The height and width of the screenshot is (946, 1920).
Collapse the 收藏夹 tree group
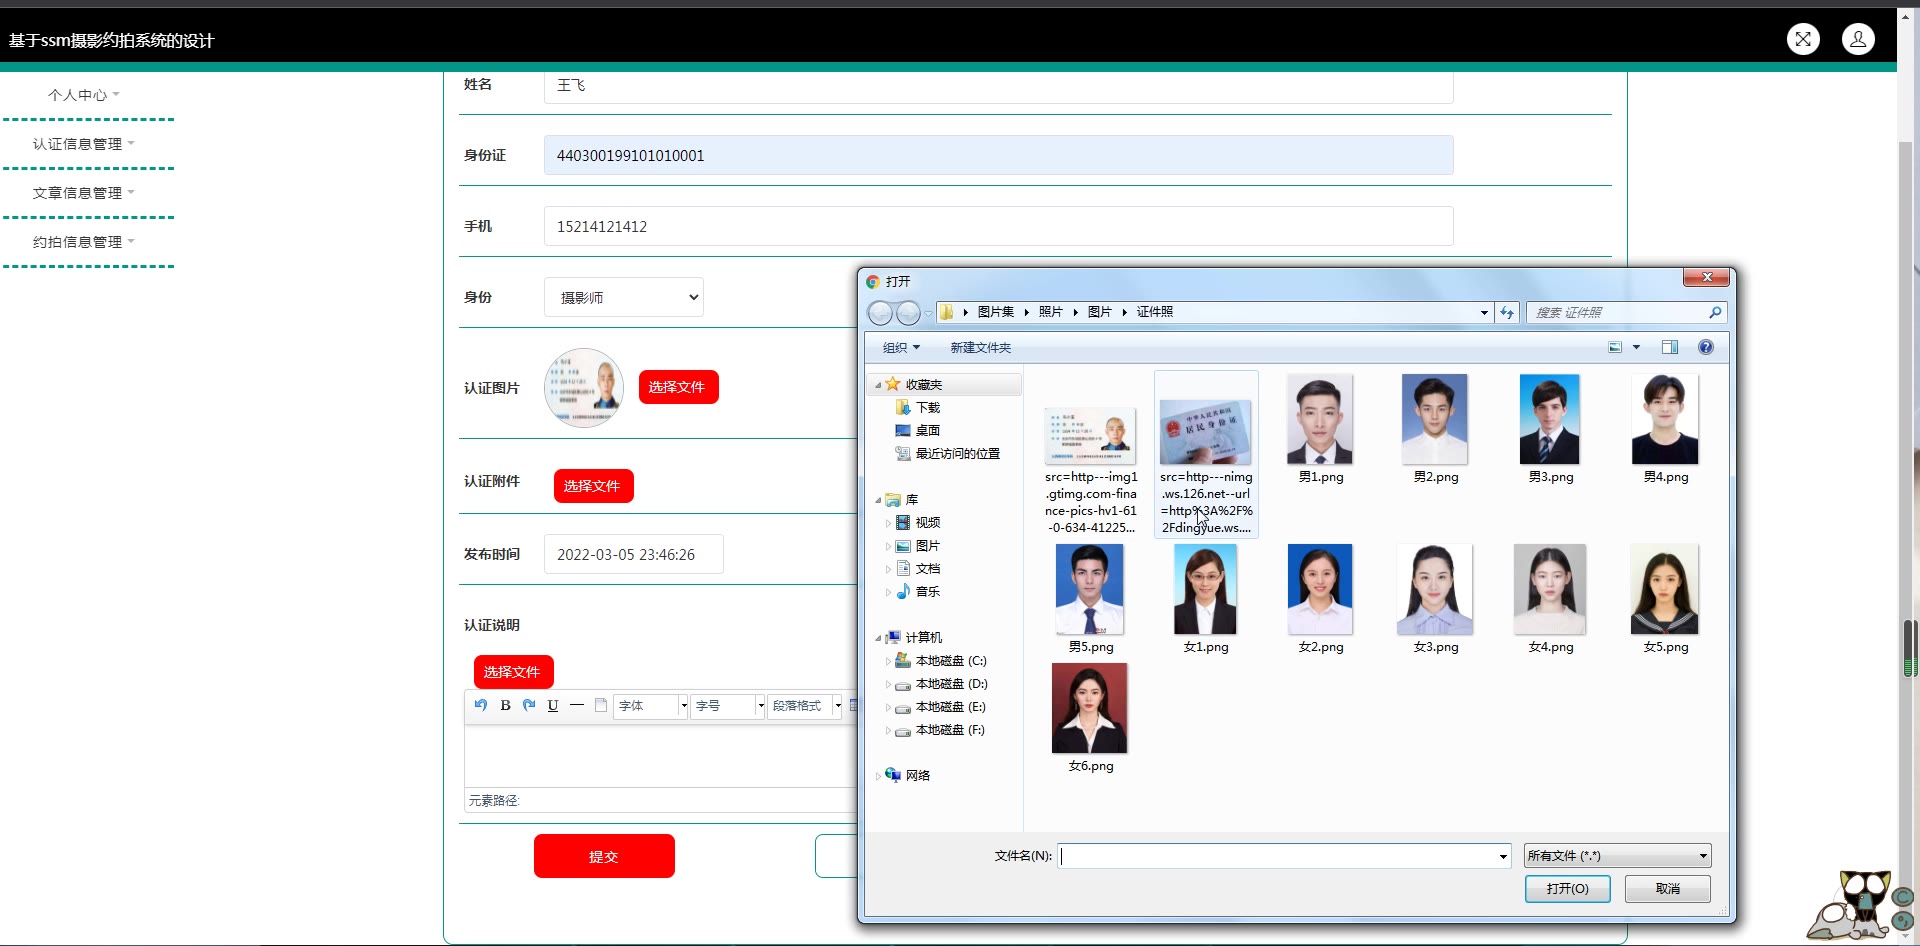878,385
